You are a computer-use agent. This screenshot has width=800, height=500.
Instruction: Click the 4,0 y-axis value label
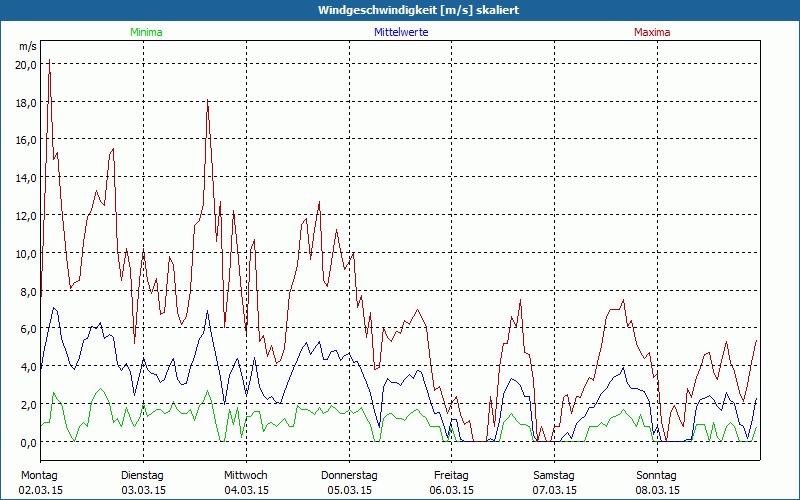coord(28,367)
